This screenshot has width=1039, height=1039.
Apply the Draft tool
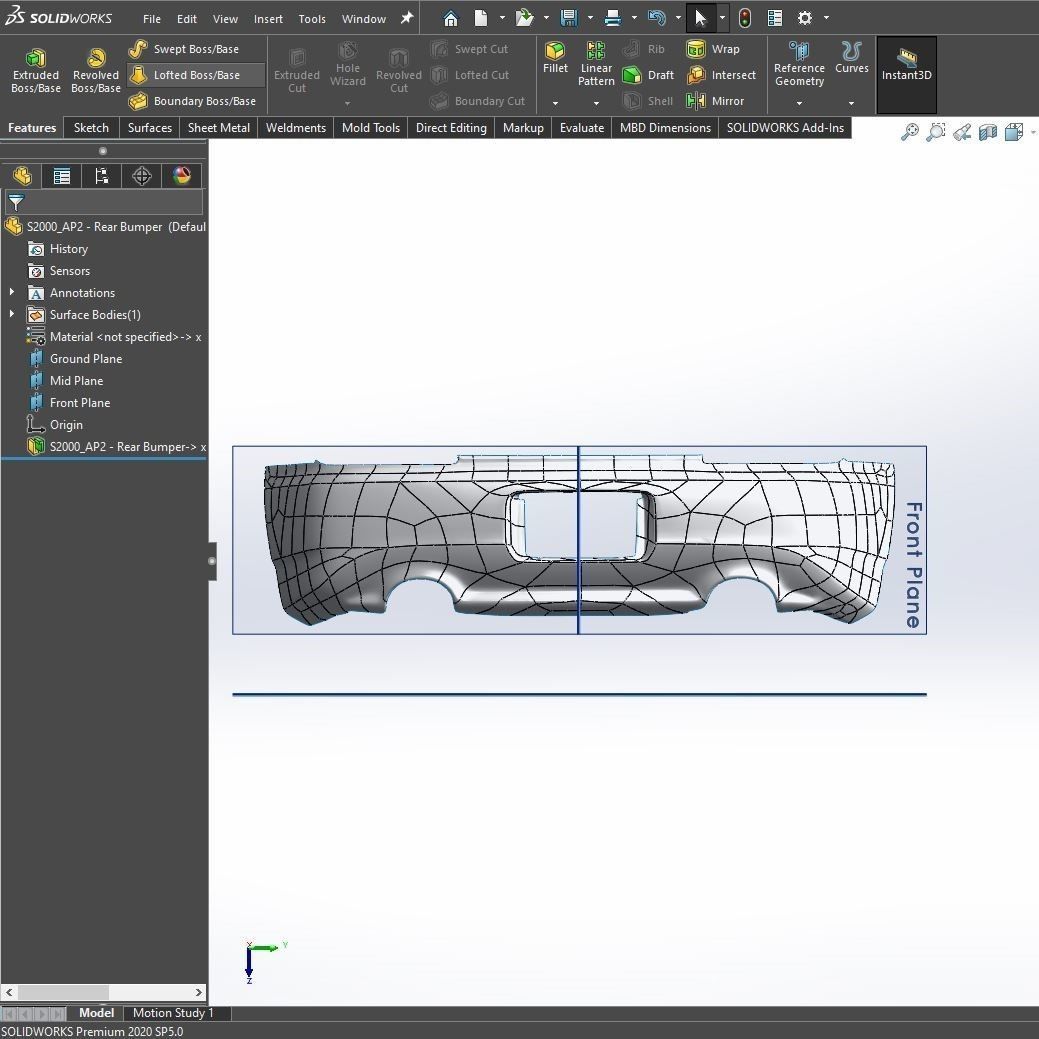pyautogui.click(x=649, y=75)
